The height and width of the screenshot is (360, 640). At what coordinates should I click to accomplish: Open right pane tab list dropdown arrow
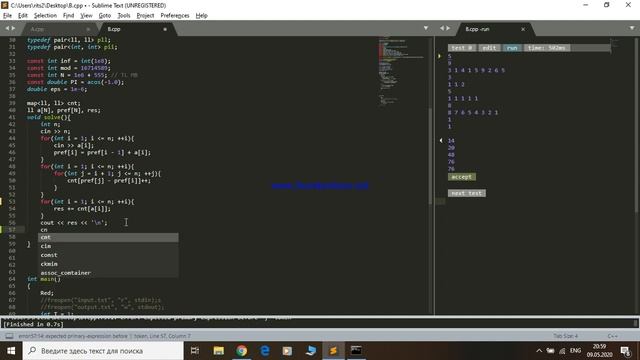[632, 28]
